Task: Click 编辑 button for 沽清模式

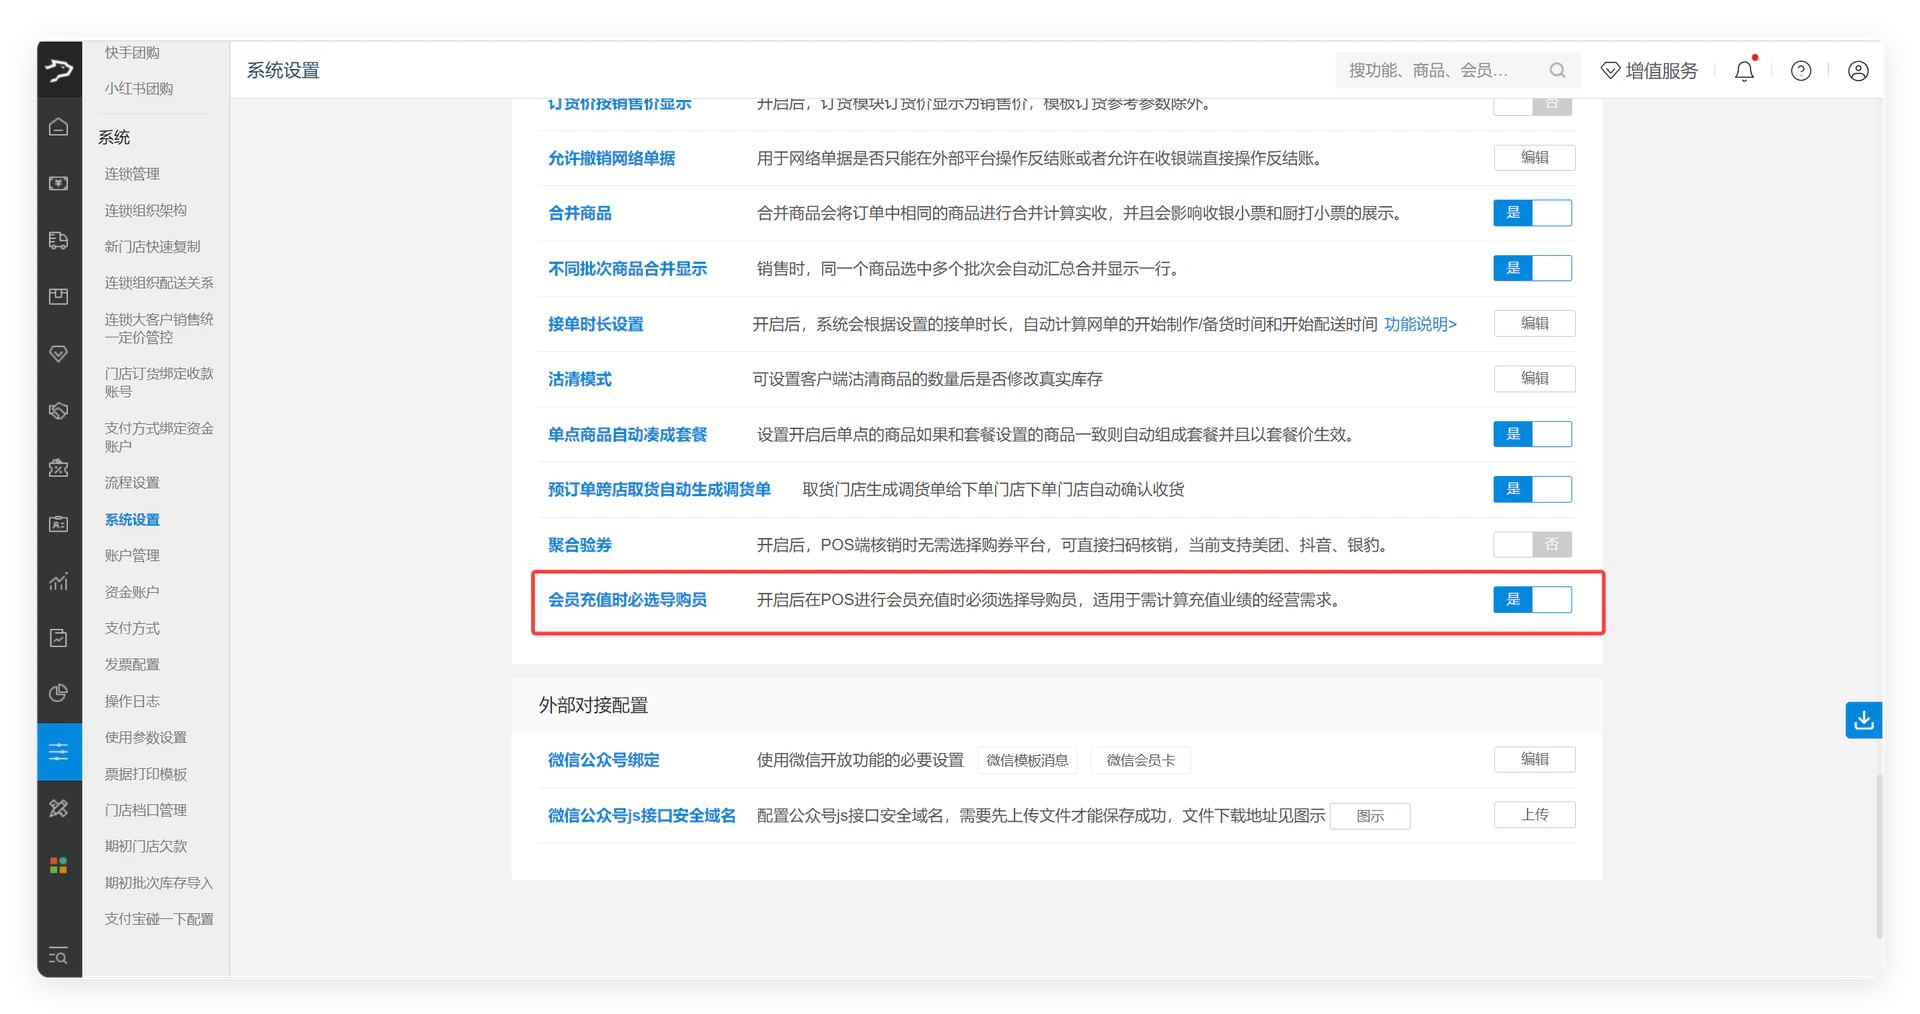Action: point(1534,378)
